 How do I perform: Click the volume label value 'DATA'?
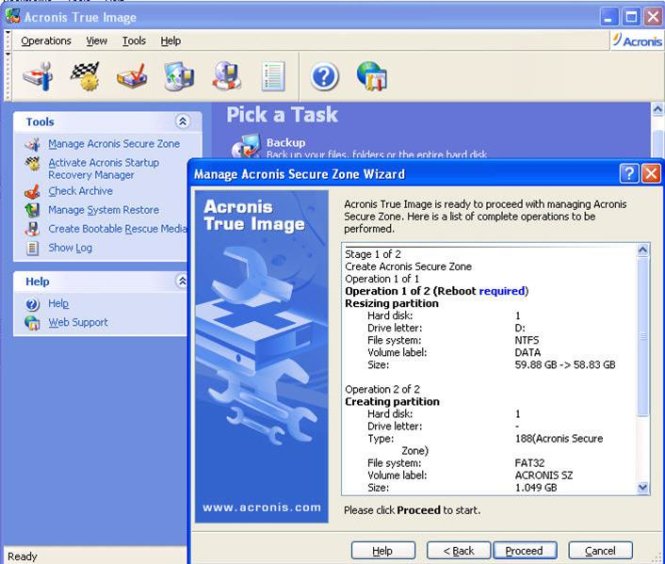tap(528, 353)
